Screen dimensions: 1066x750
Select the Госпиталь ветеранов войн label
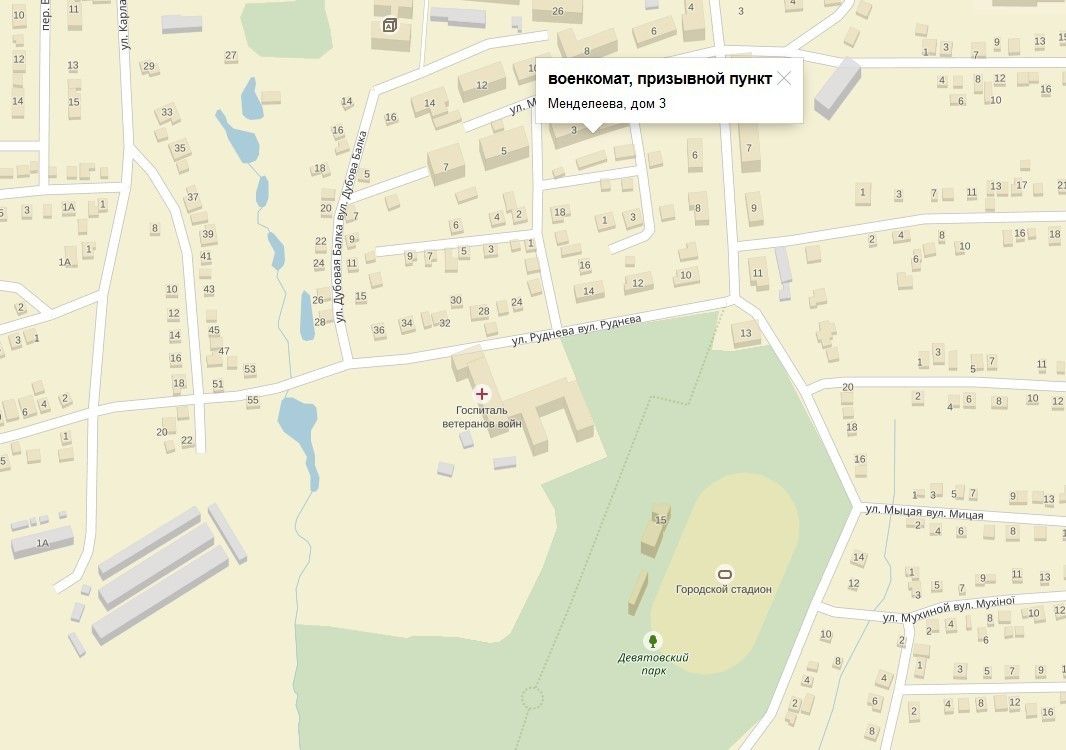[481, 417]
